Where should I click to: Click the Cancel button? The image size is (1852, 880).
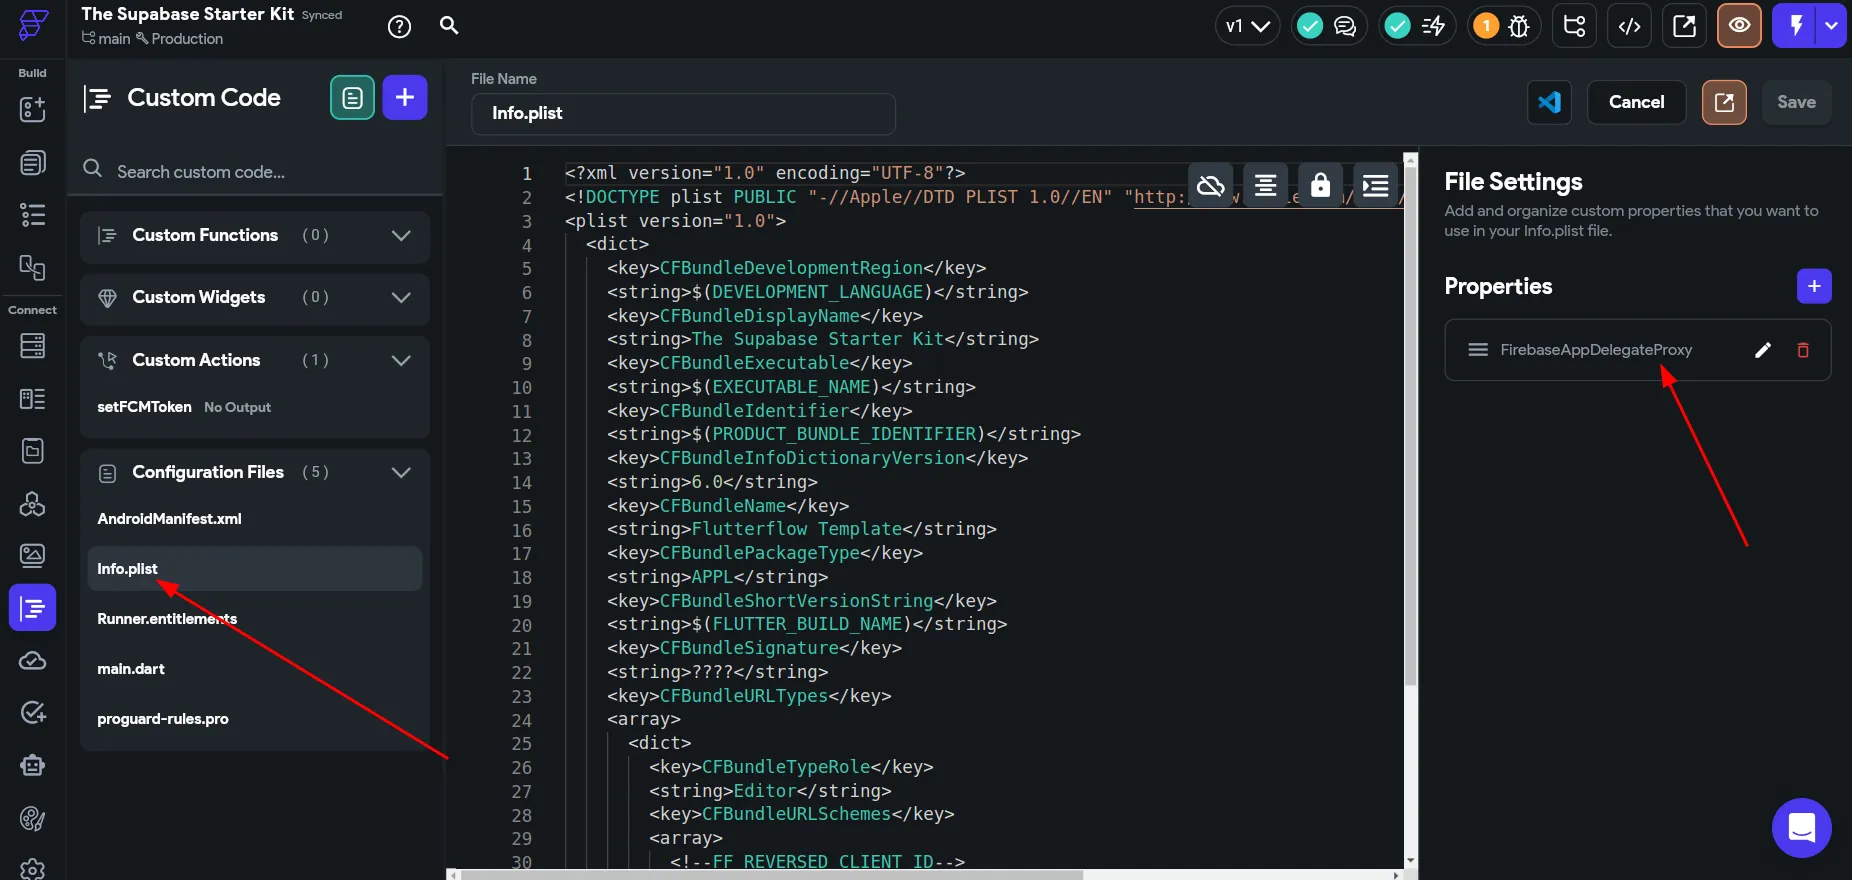(x=1636, y=102)
